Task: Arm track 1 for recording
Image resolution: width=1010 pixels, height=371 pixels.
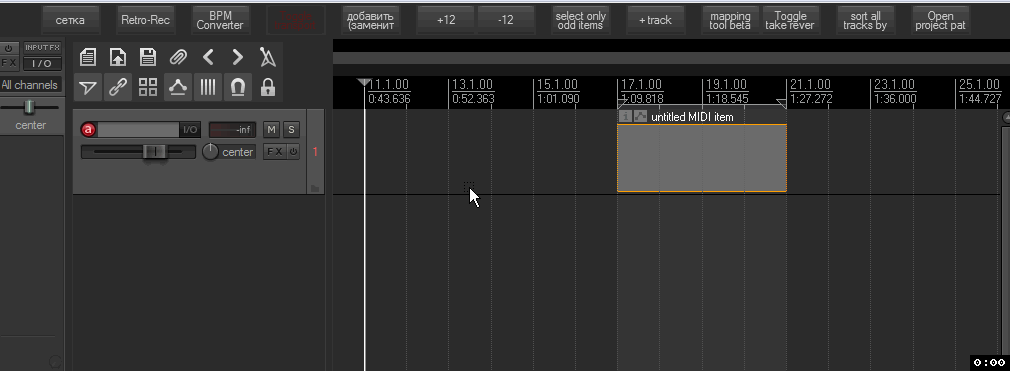Action: pos(88,130)
